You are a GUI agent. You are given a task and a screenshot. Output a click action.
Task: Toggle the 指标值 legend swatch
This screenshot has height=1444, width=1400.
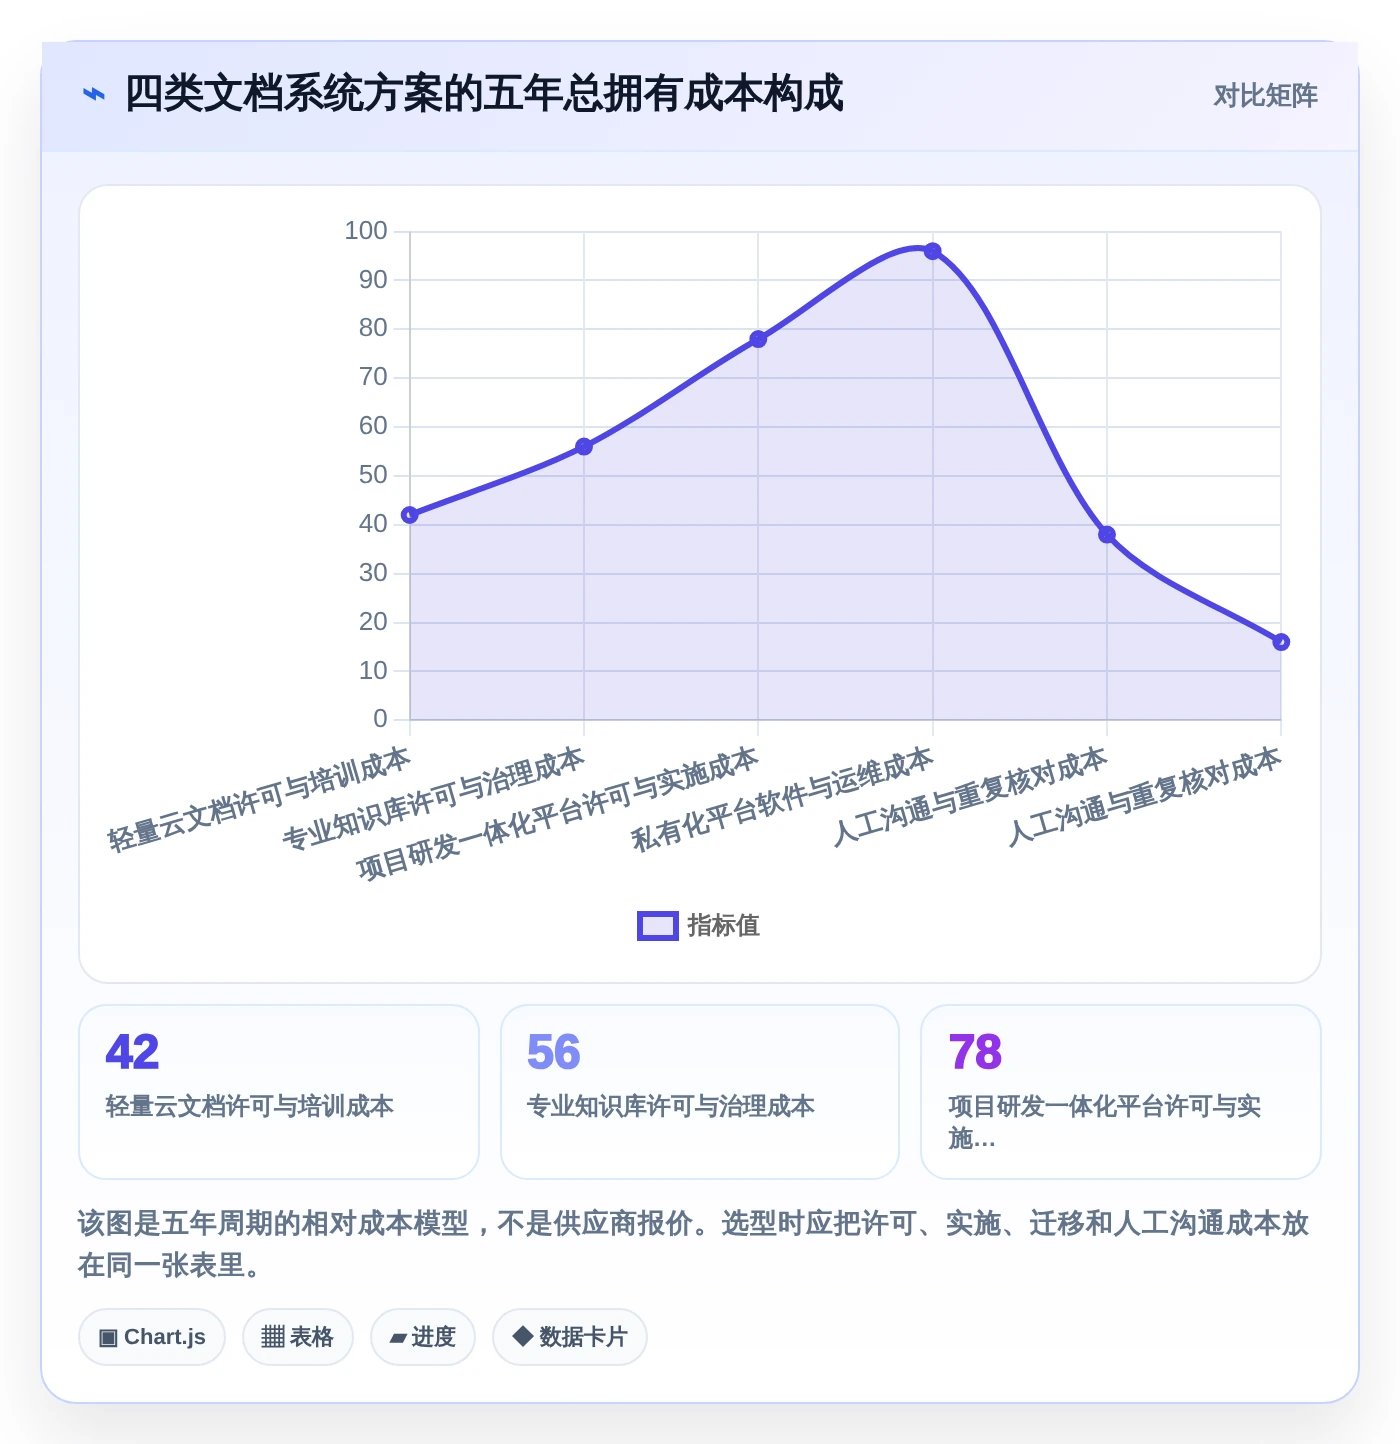click(x=658, y=926)
